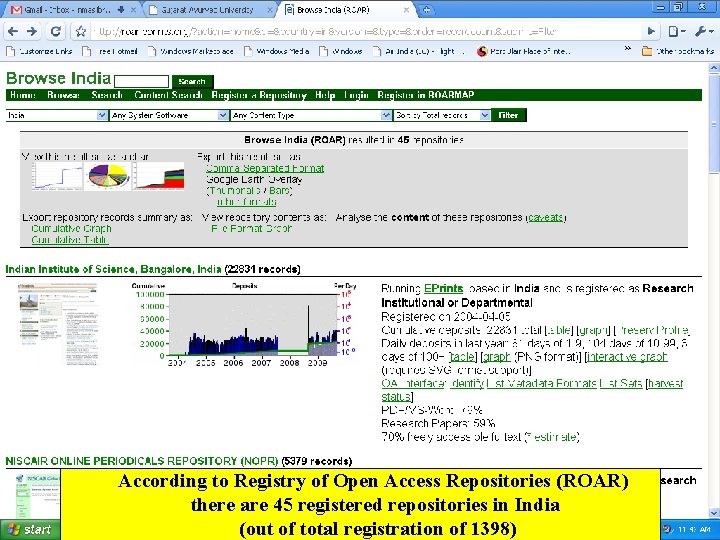
Task: Expand Any Content Type dropdown
Action: click(x=311, y=115)
